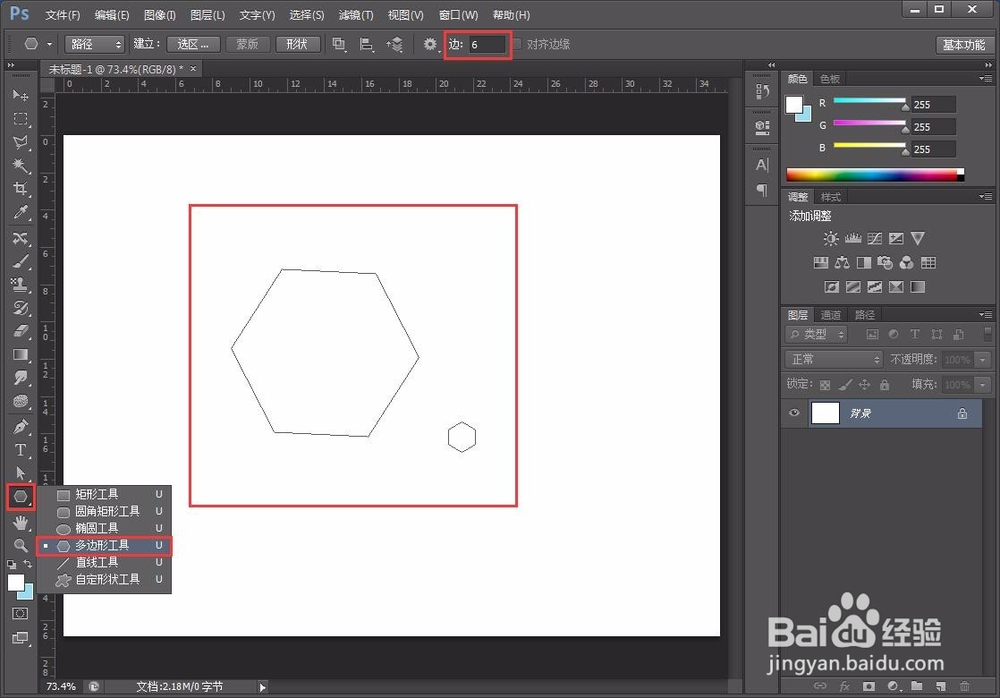The image size is (1000, 698).
Task: Swap foreground and background colors
Action: click(28, 564)
